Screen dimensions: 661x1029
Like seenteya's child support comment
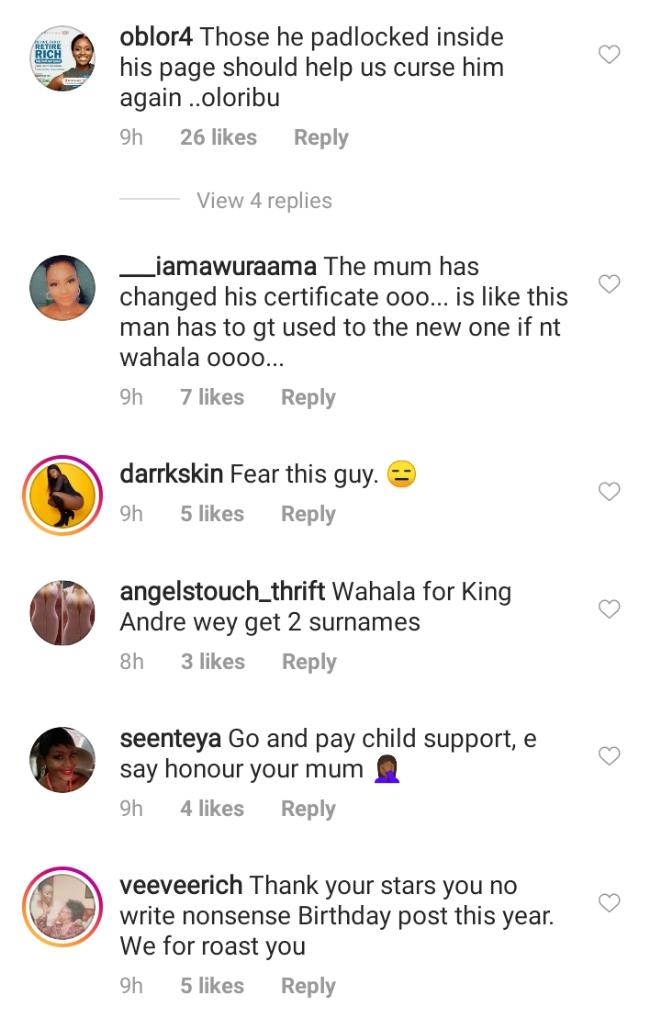(609, 756)
